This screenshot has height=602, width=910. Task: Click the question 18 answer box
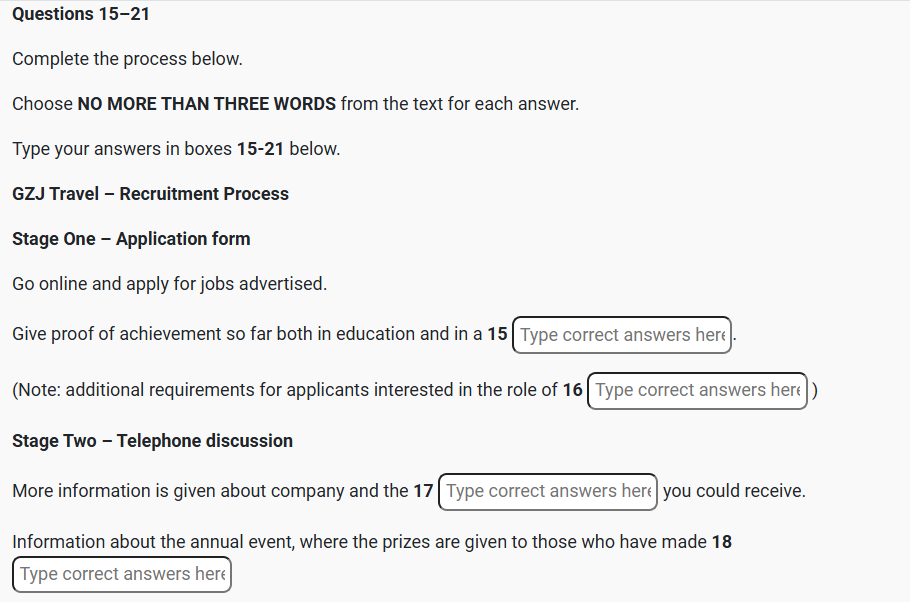(x=122, y=574)
